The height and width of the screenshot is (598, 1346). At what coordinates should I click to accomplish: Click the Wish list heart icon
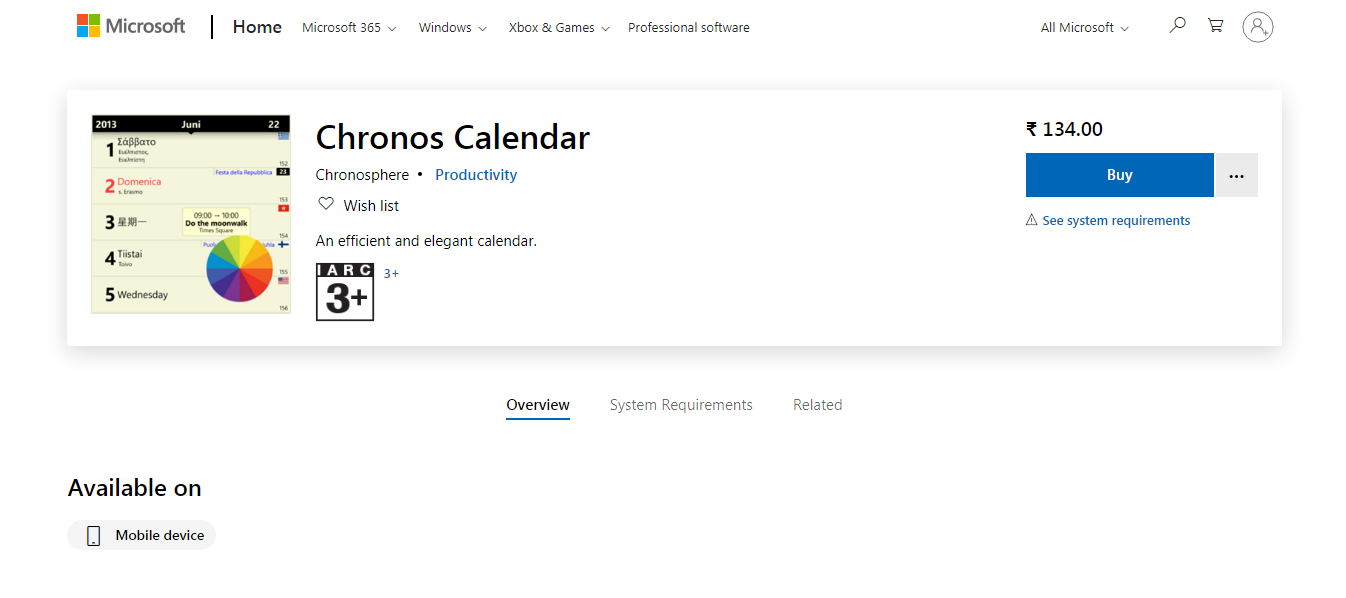pos(325,204)
